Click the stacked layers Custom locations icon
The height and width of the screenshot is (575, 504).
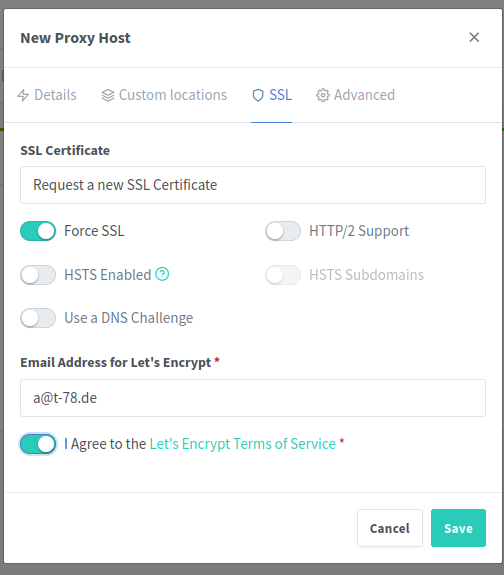(108, 95)
